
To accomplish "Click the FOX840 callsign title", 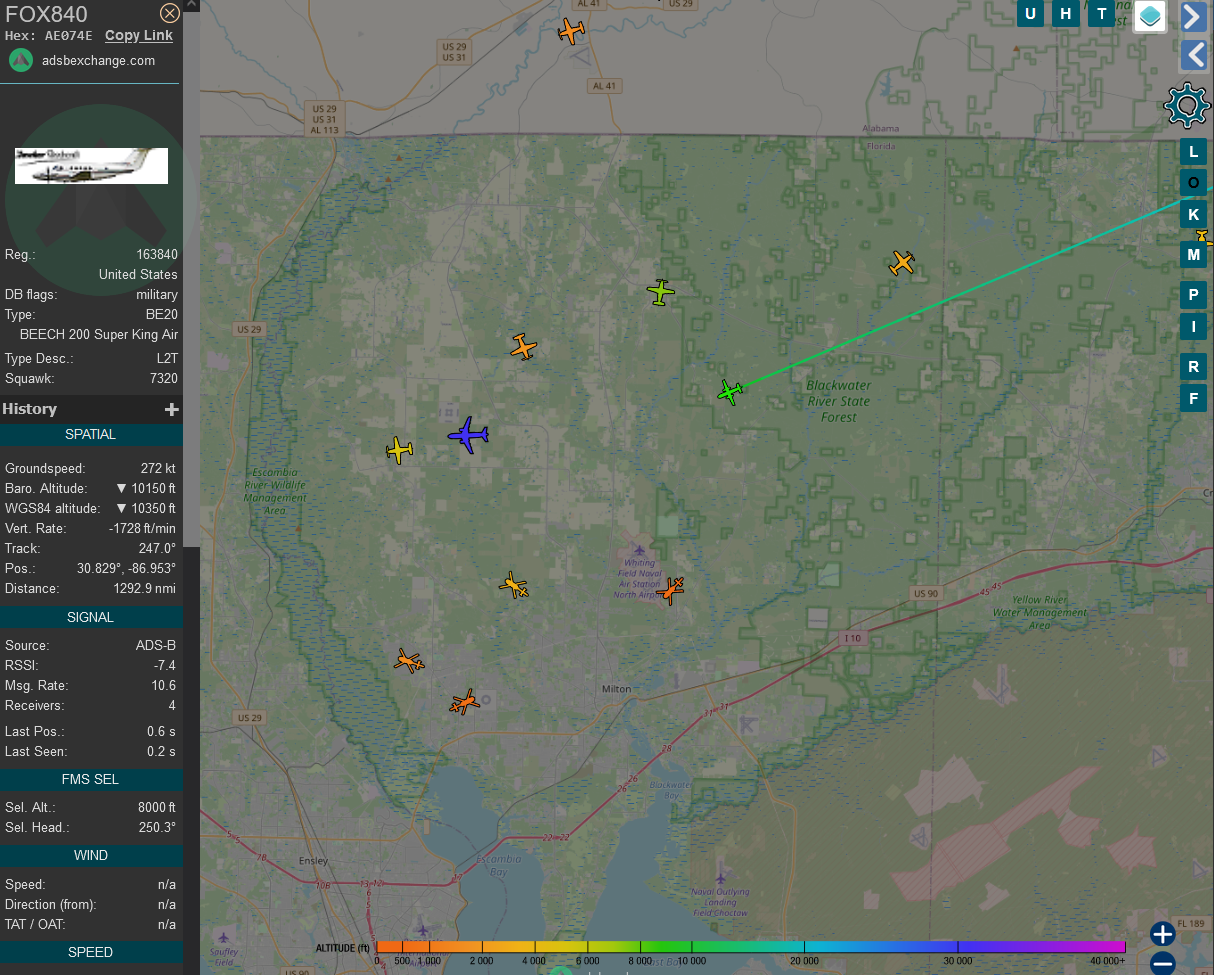I will [x=46, y=14].
